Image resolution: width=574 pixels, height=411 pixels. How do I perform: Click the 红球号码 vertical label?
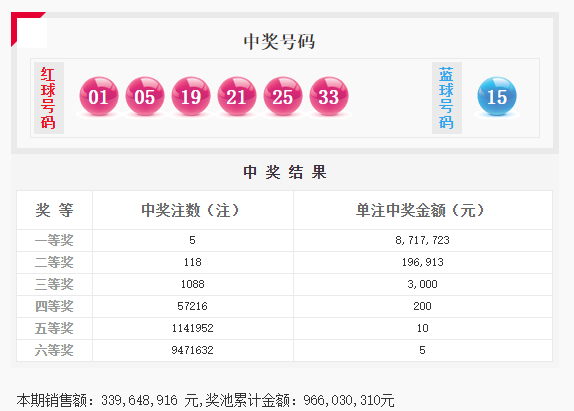point(49,98)
